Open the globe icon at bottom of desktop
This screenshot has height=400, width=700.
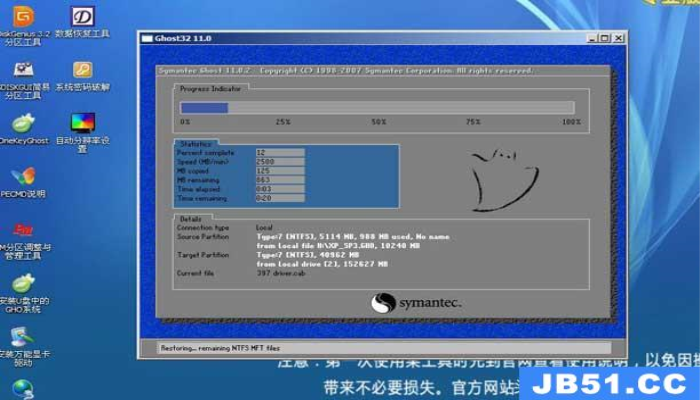point(22,390)
